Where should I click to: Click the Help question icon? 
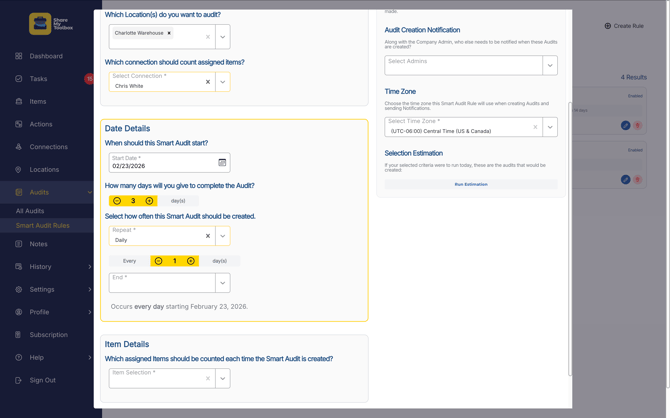18,357
